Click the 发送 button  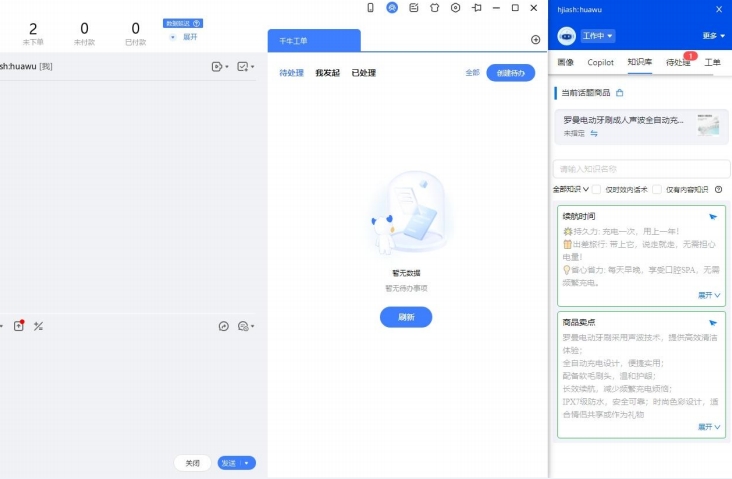tap(229, 463)
